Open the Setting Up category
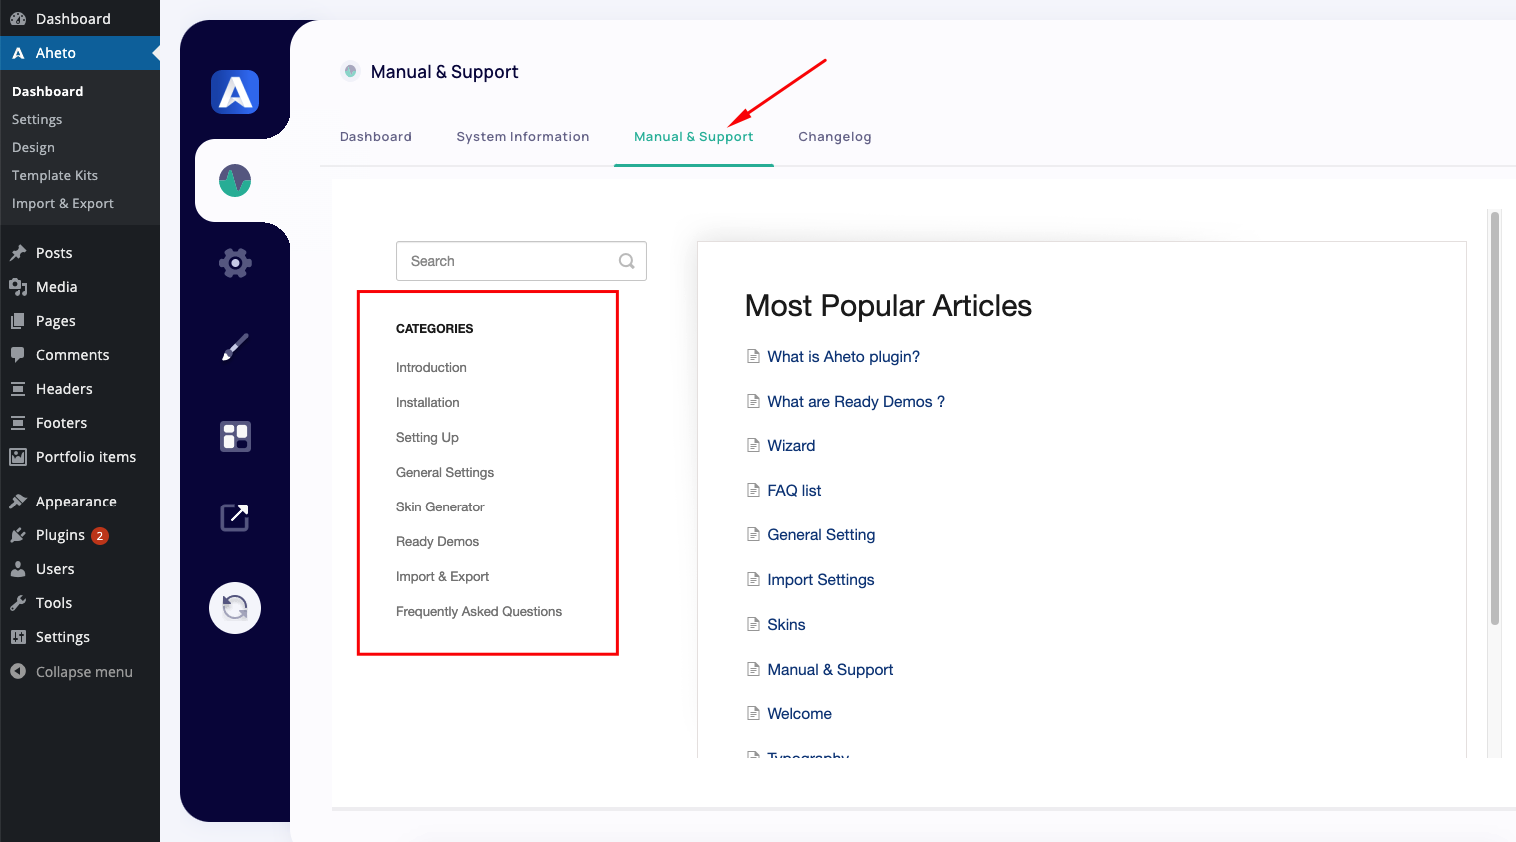The height and width of the screenshot is (842, 1516). click(x=427, y=437)
